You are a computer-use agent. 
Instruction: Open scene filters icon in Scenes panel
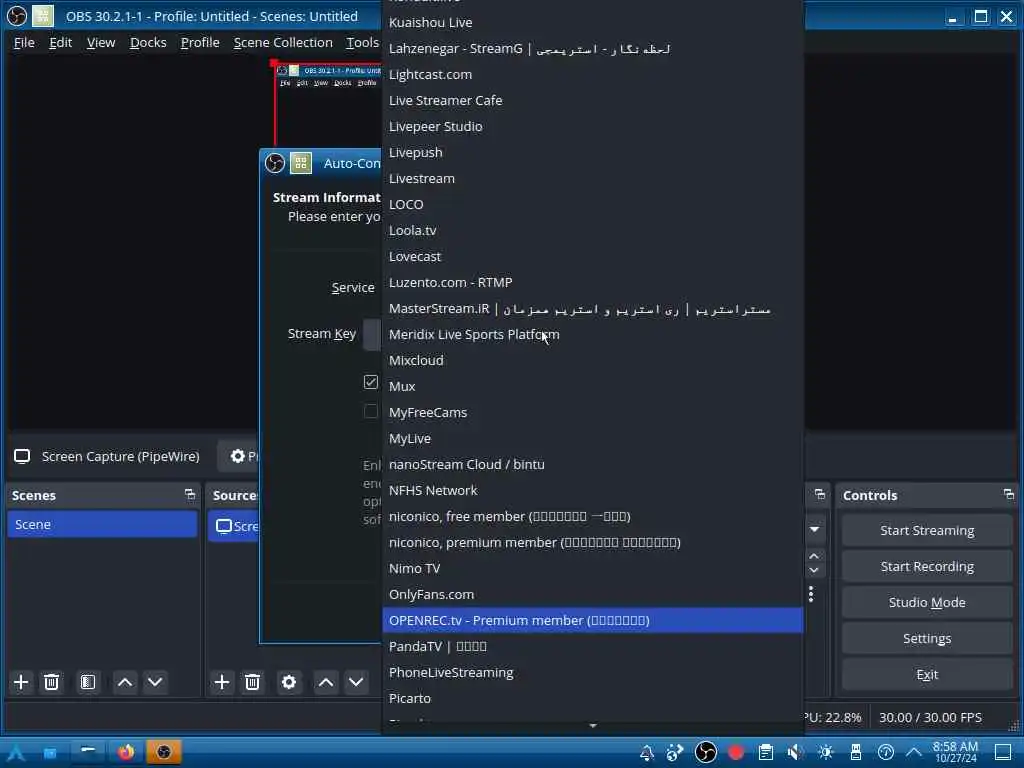[x=88, y=682]
